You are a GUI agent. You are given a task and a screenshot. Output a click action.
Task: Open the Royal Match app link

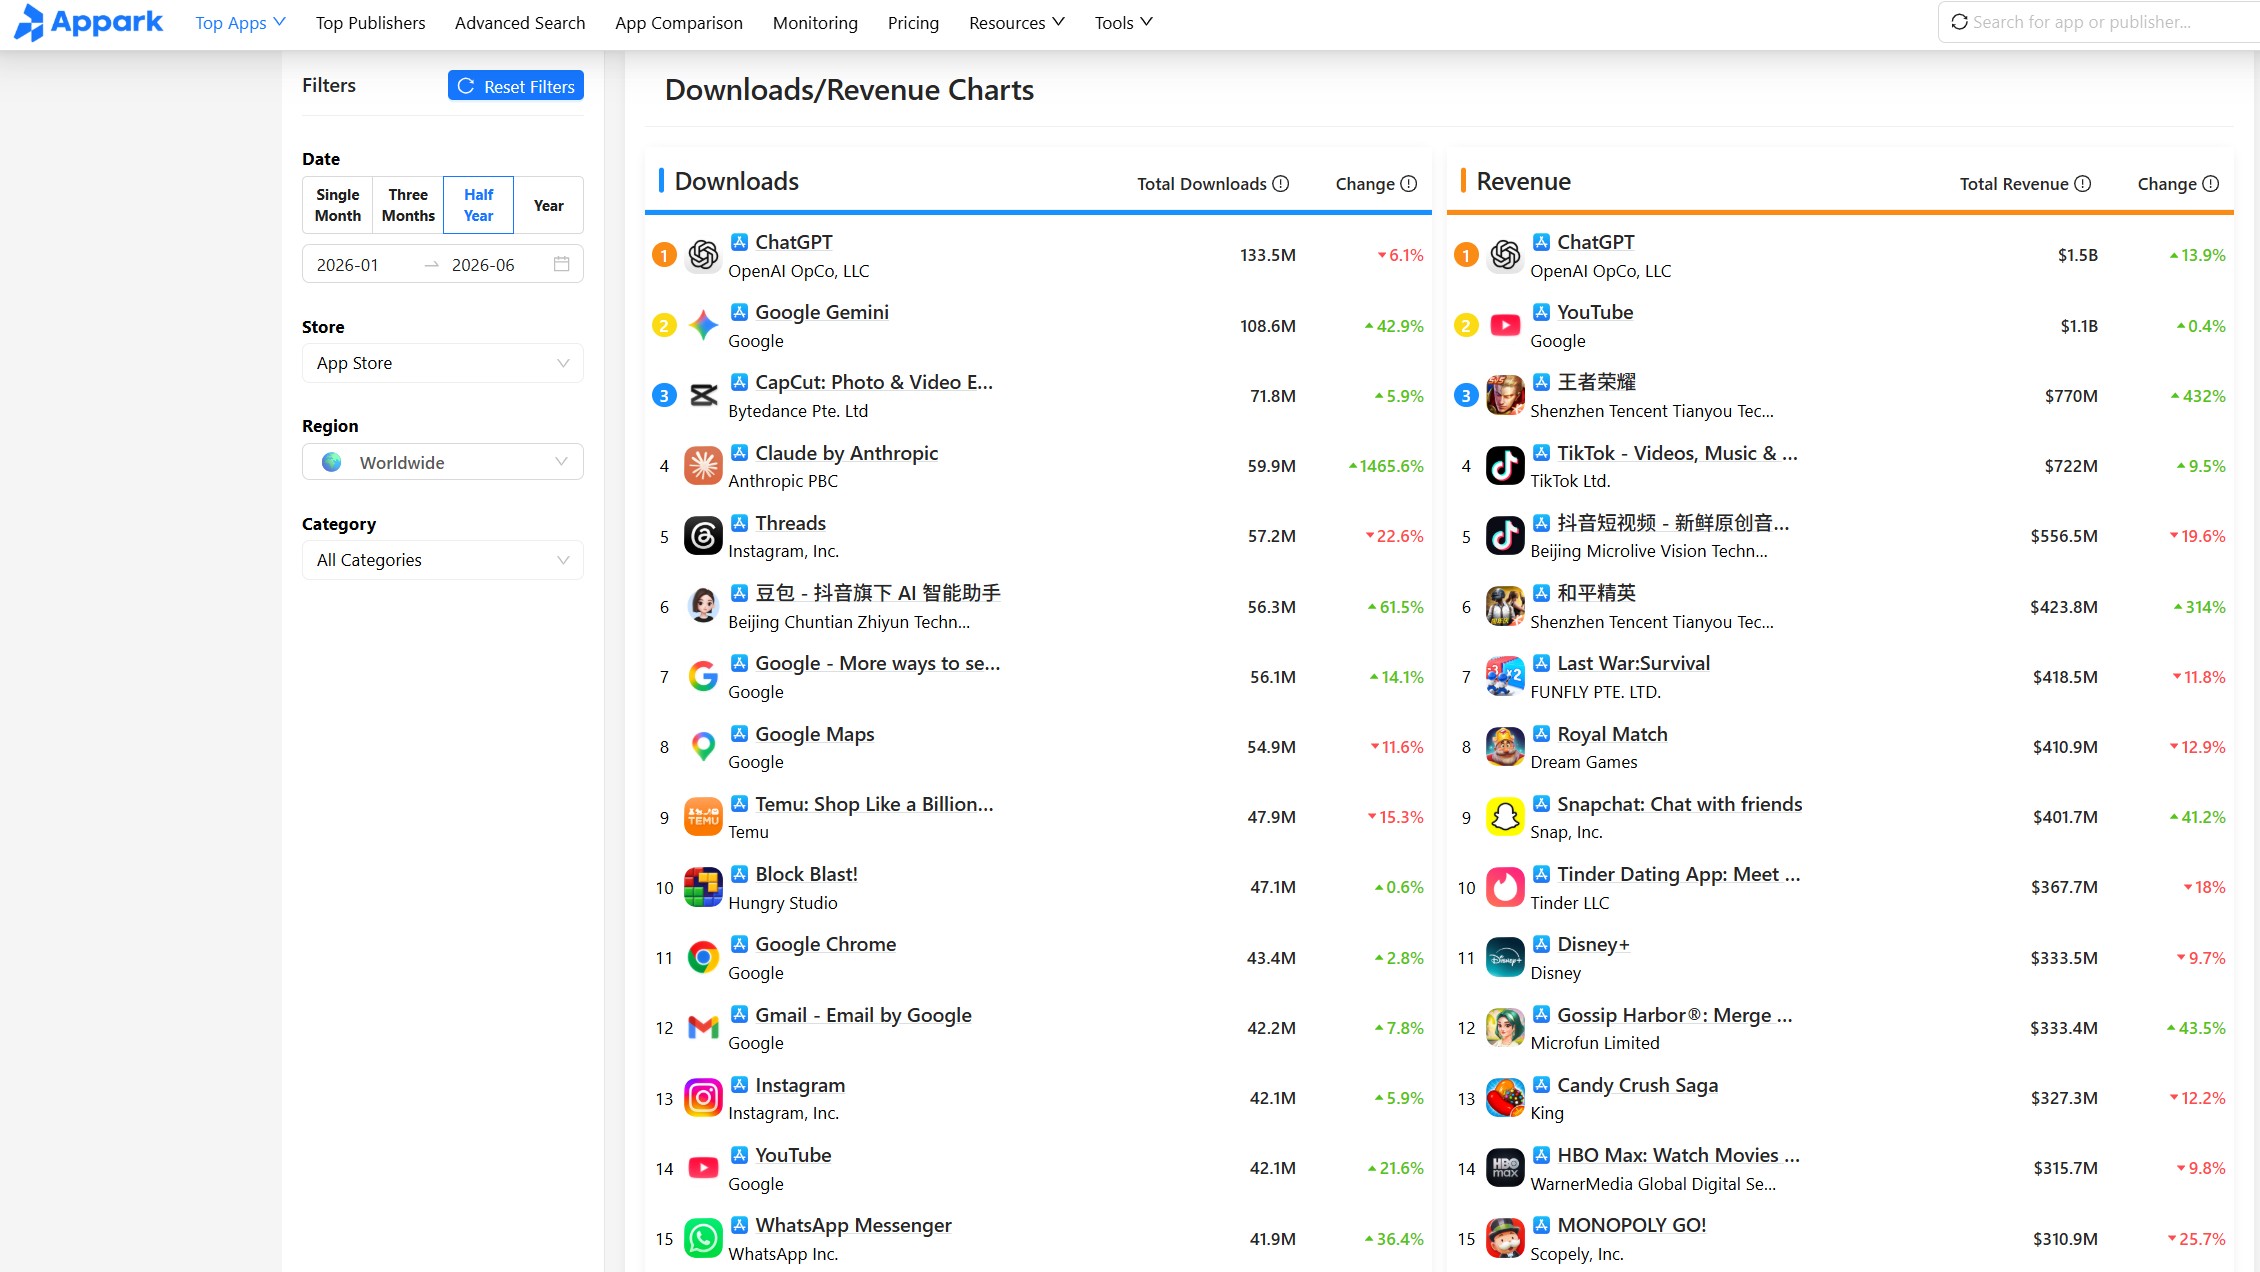pos(1612,734)
